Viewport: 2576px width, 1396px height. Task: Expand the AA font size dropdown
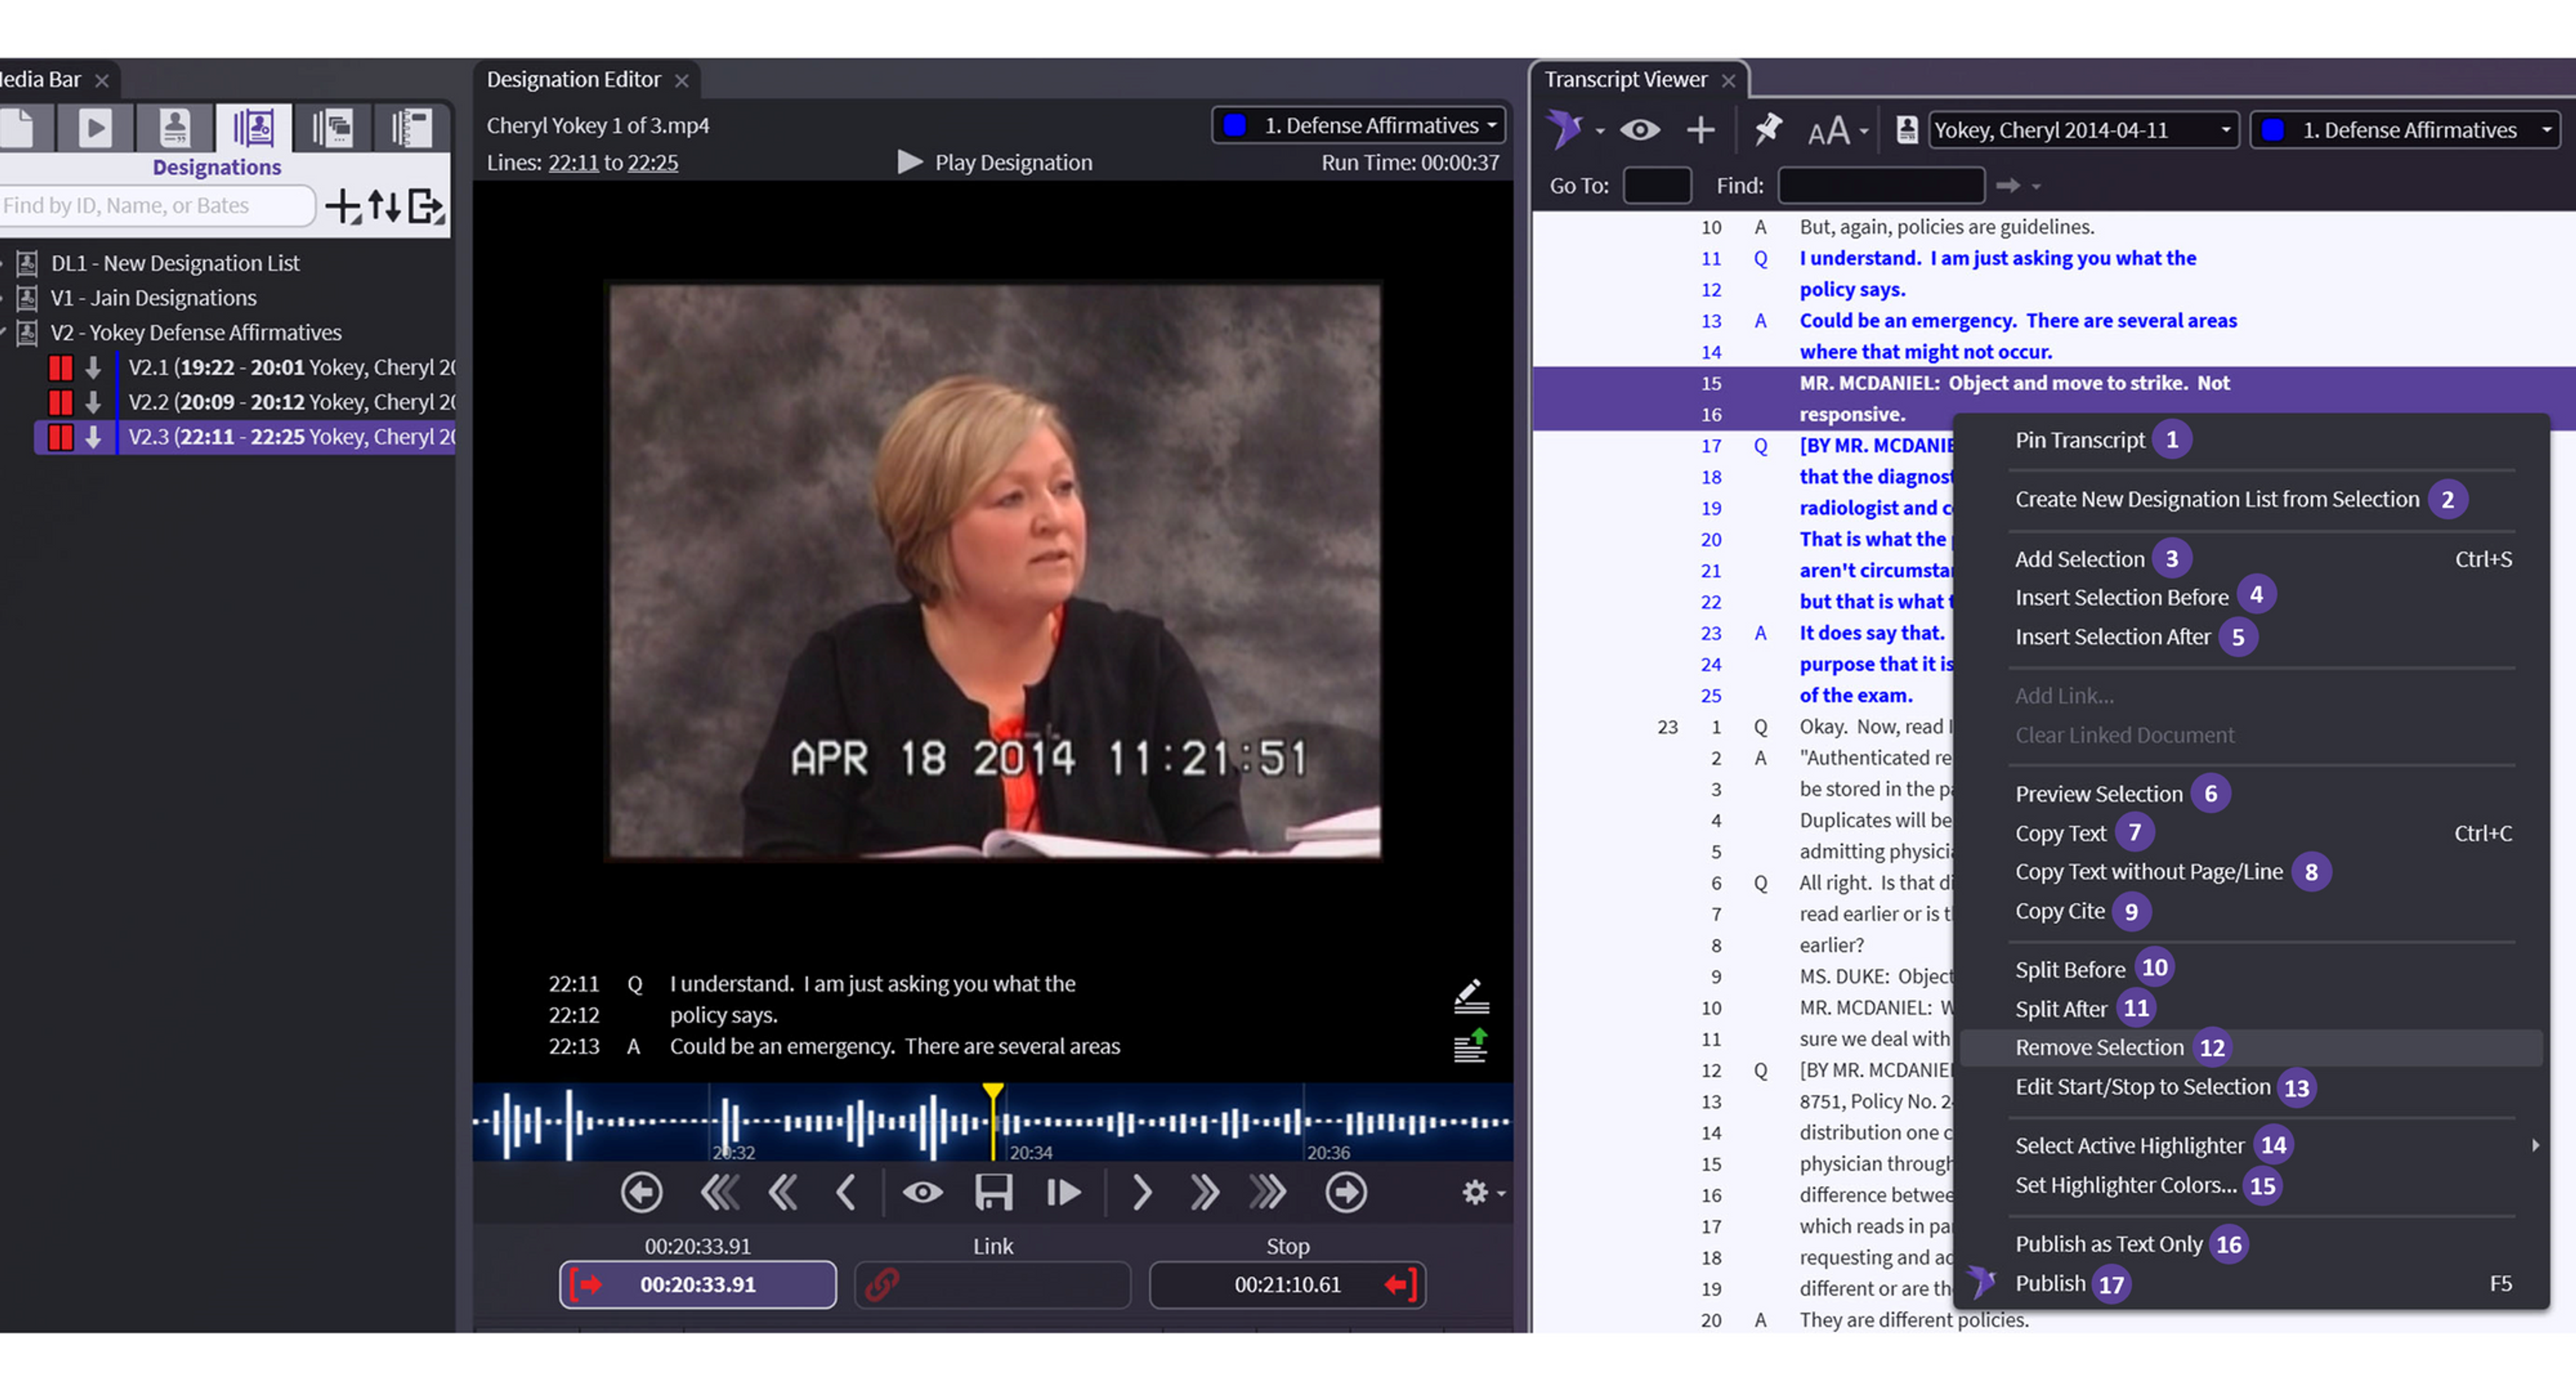click(x=1863, y=131)
